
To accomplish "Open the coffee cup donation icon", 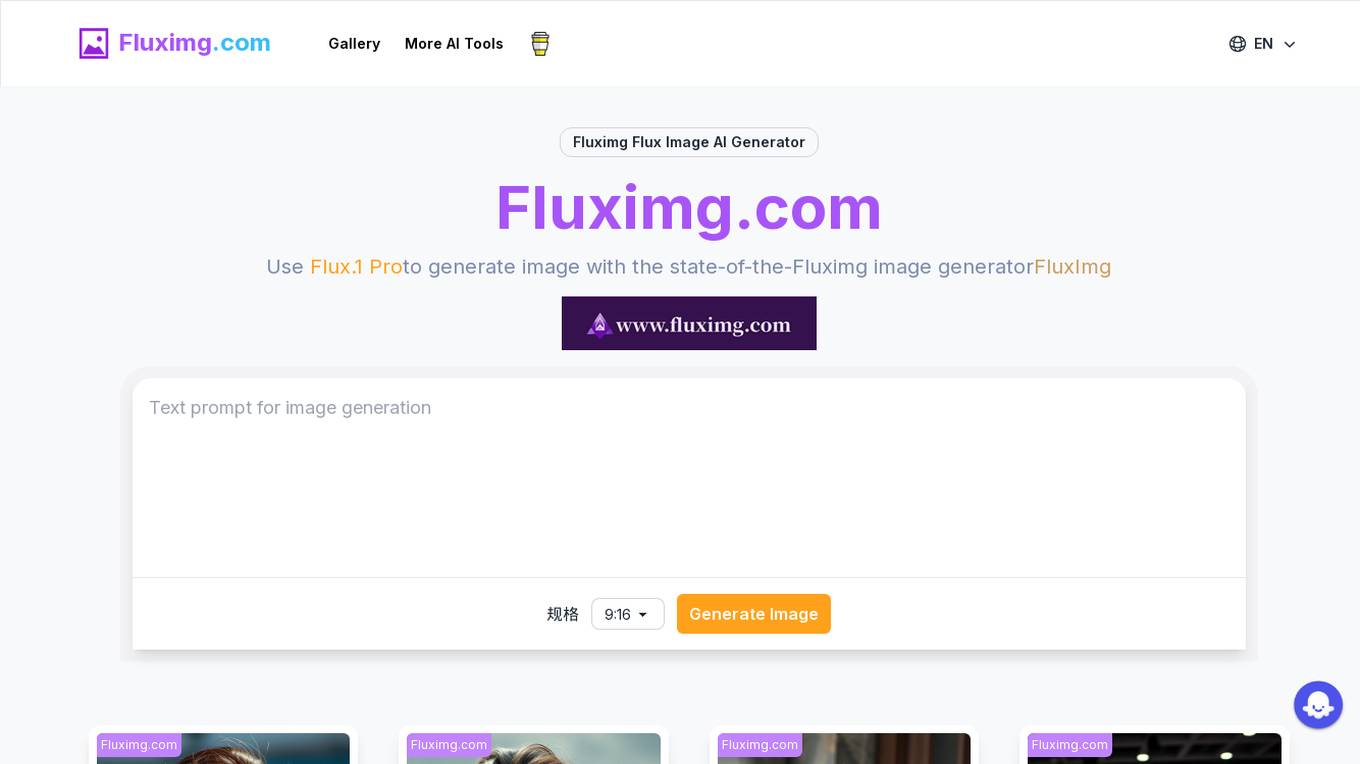I will click(x=540, y=44).
